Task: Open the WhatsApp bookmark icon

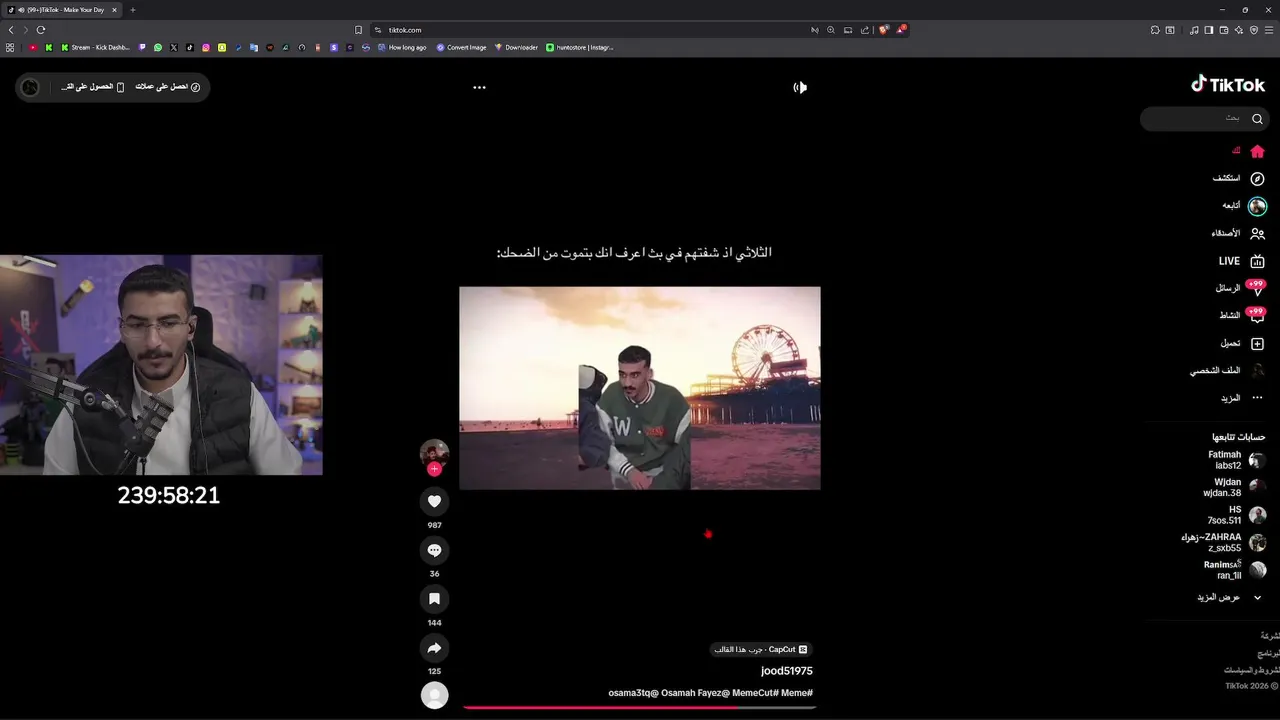Action: (158, 47)
